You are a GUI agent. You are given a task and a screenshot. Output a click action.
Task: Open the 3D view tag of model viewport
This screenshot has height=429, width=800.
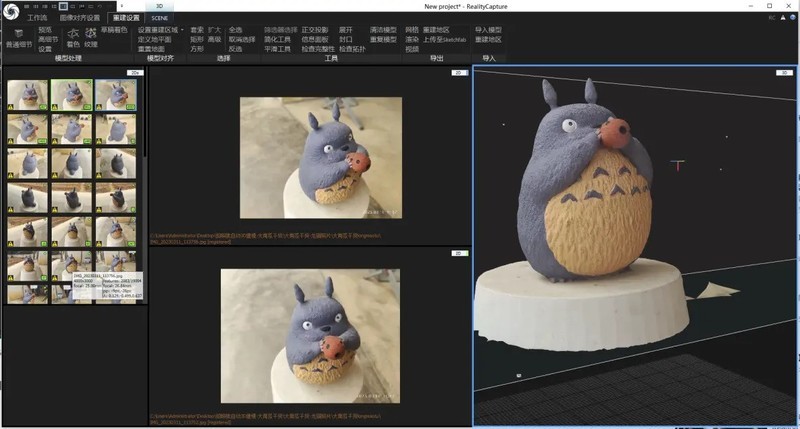point(785,73)
